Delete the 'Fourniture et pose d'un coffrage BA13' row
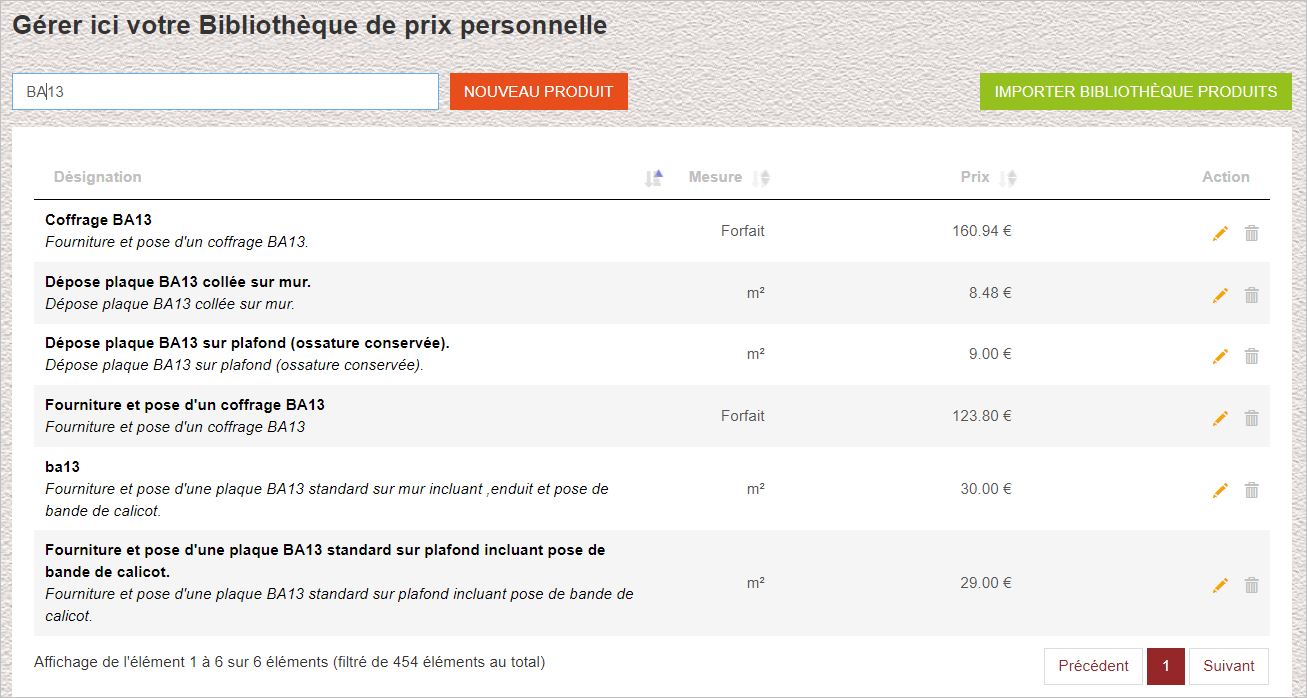 click(1252, 418)
